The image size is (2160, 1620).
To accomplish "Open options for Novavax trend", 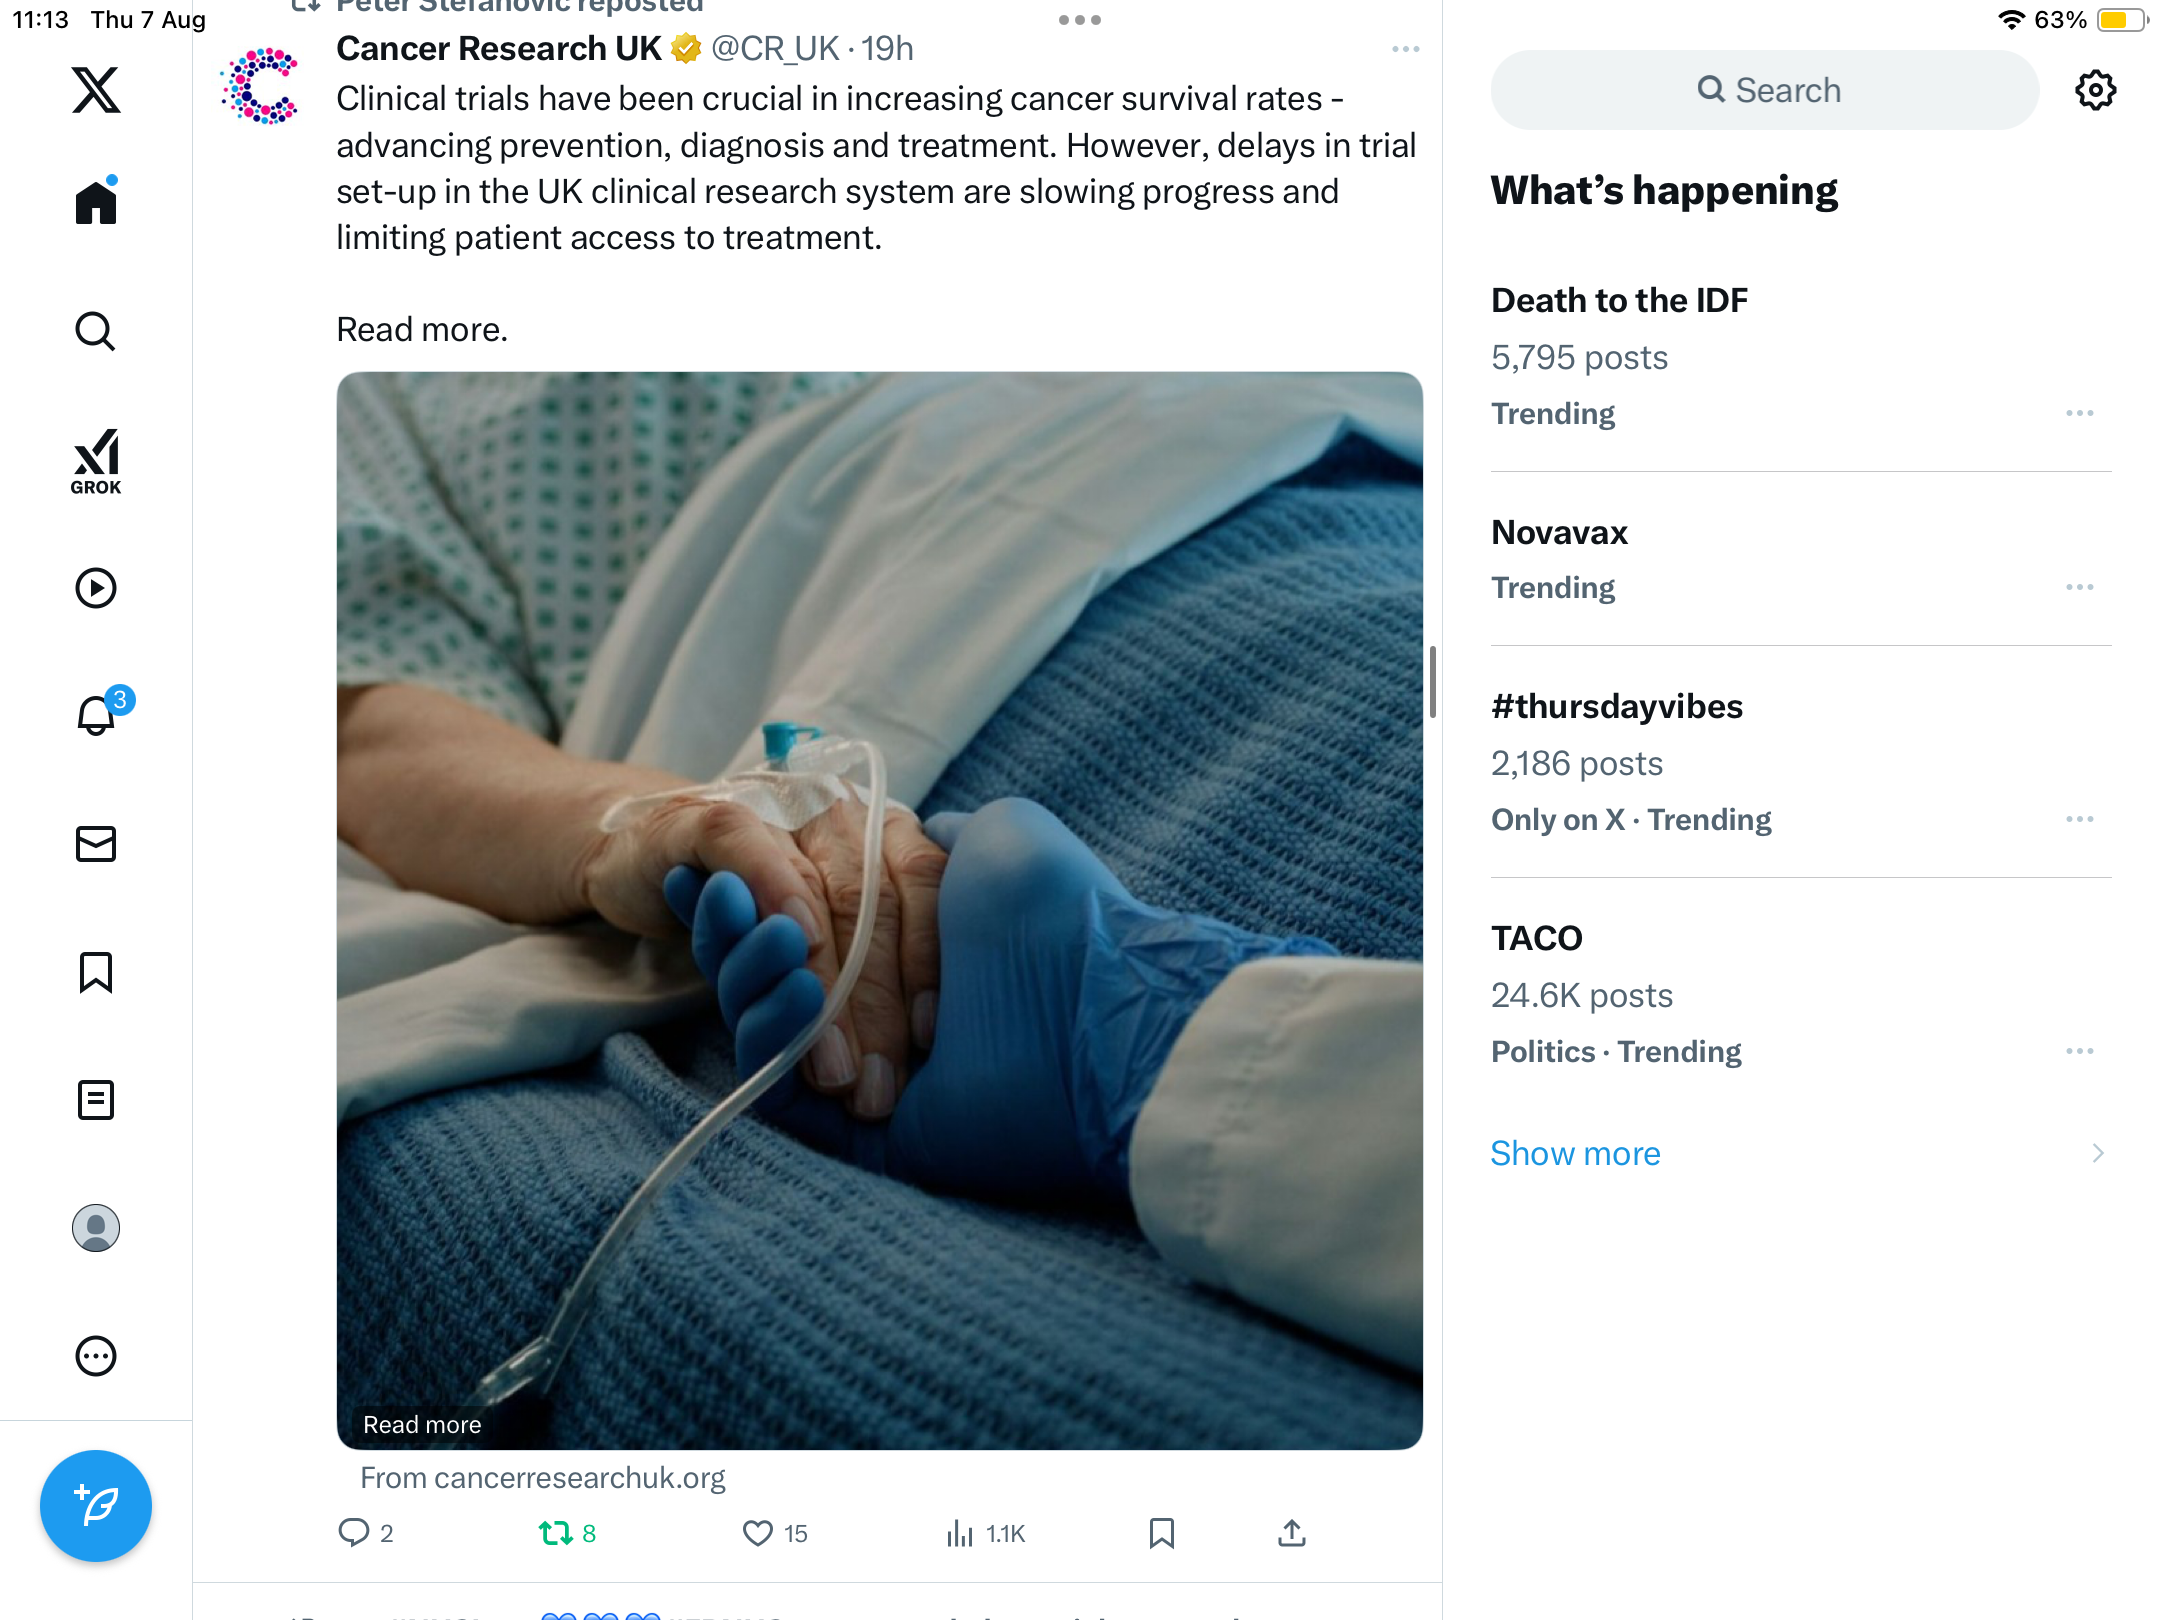I will point(2079,587).
